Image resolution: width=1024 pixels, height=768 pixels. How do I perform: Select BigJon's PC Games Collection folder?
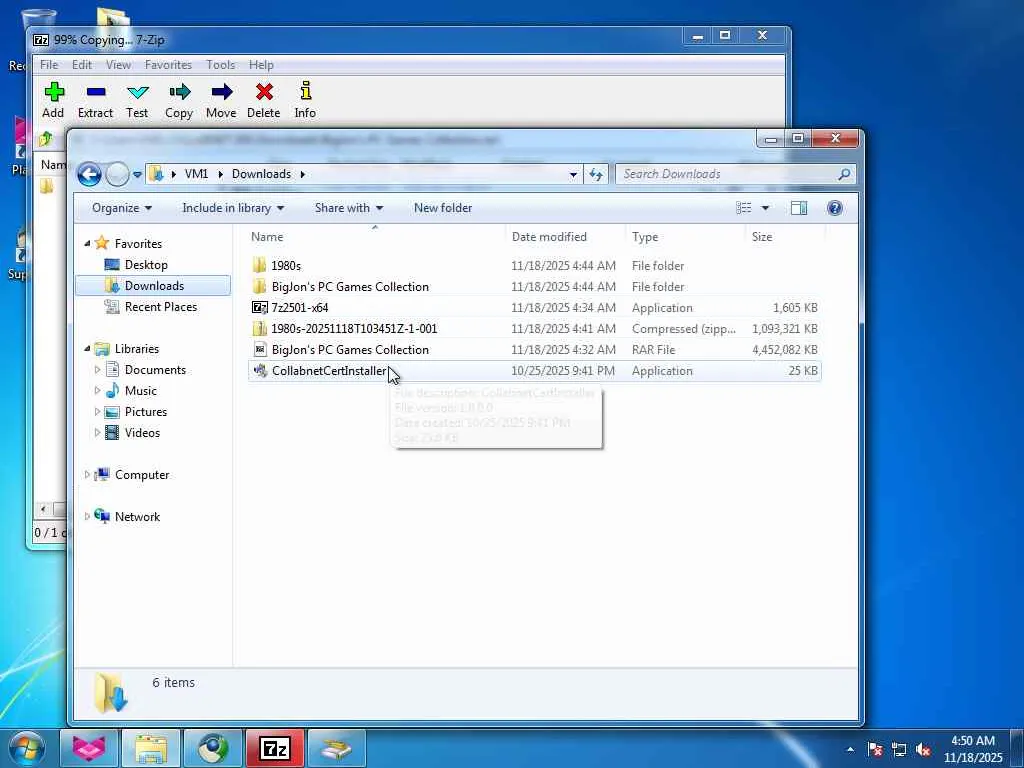[x=350, y=287]
